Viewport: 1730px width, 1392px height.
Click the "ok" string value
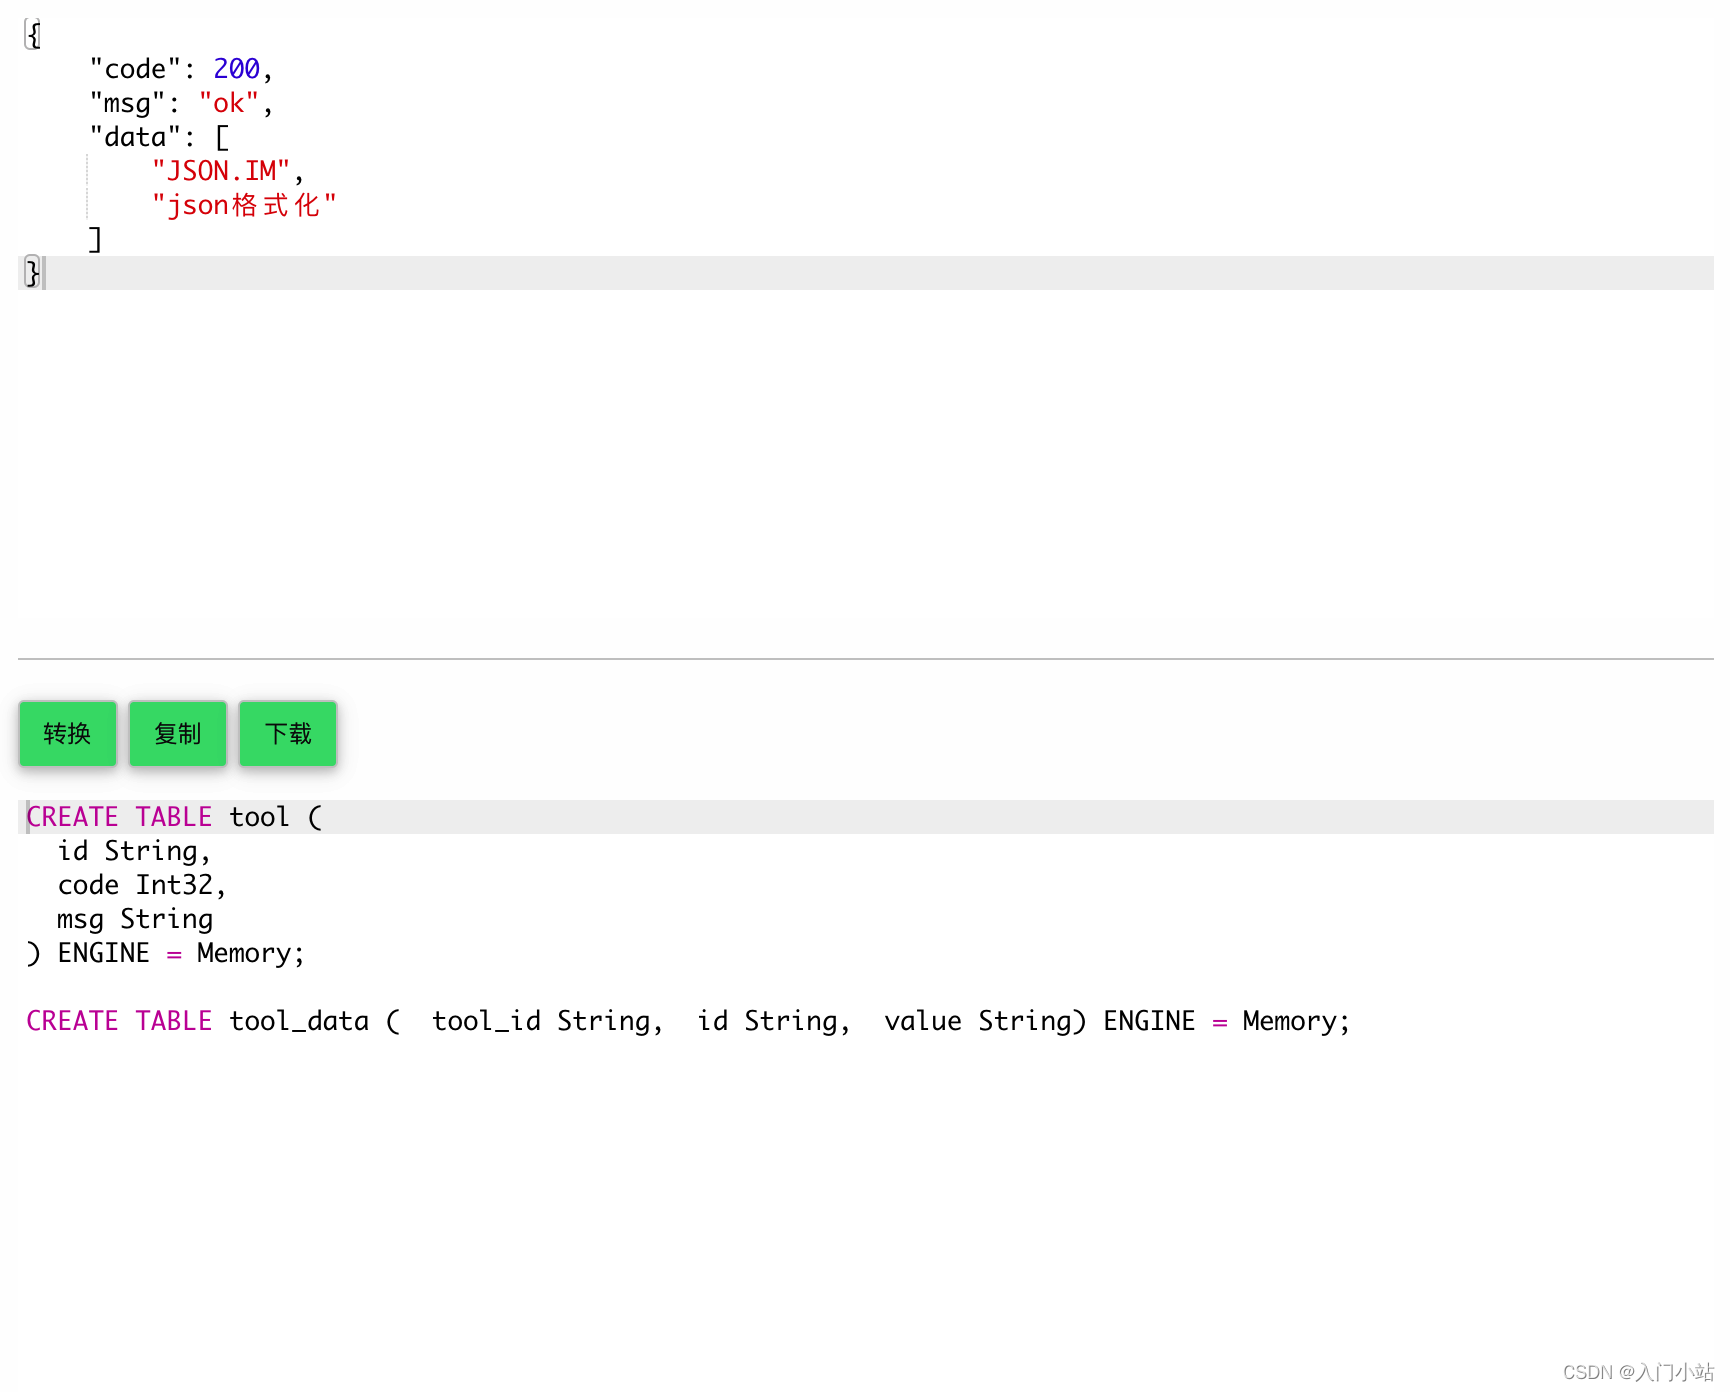point(229,103)
